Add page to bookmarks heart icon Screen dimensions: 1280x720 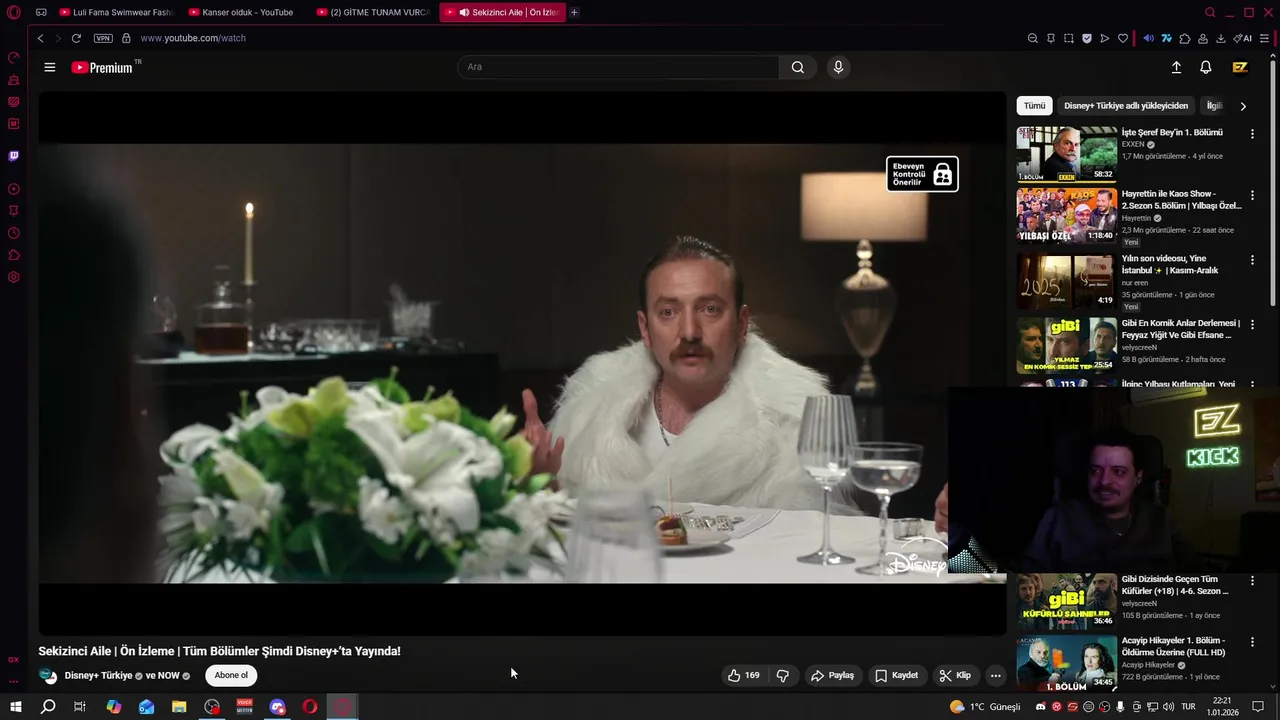click(x=1123, y=38)
